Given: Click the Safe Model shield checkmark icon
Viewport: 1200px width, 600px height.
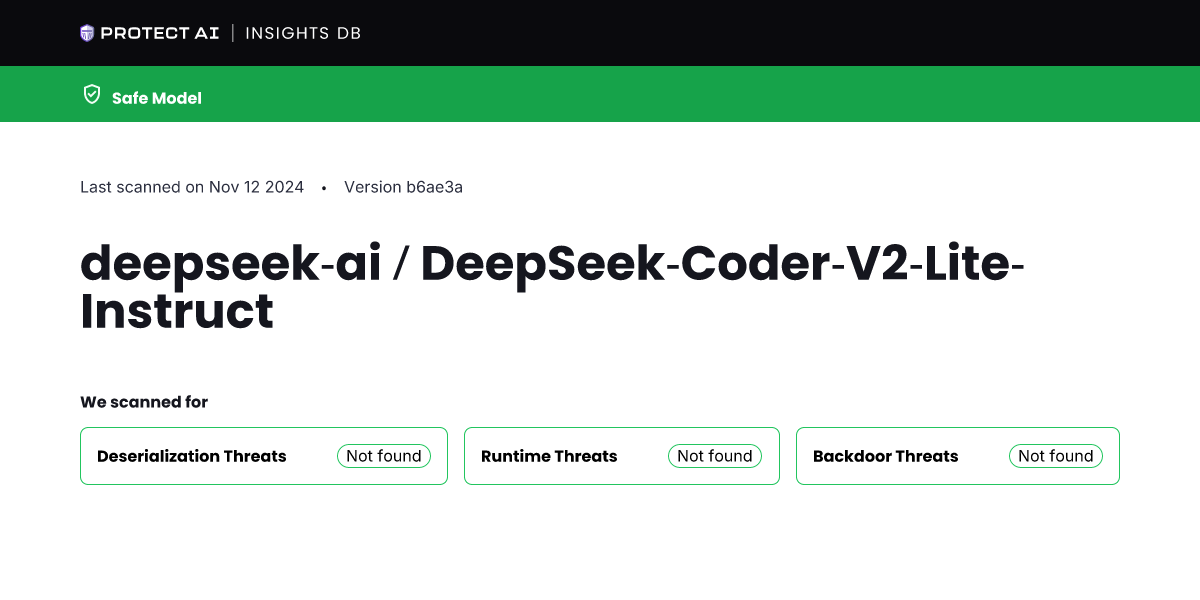Looking at the screenshot, I should [x=92, y=95].
